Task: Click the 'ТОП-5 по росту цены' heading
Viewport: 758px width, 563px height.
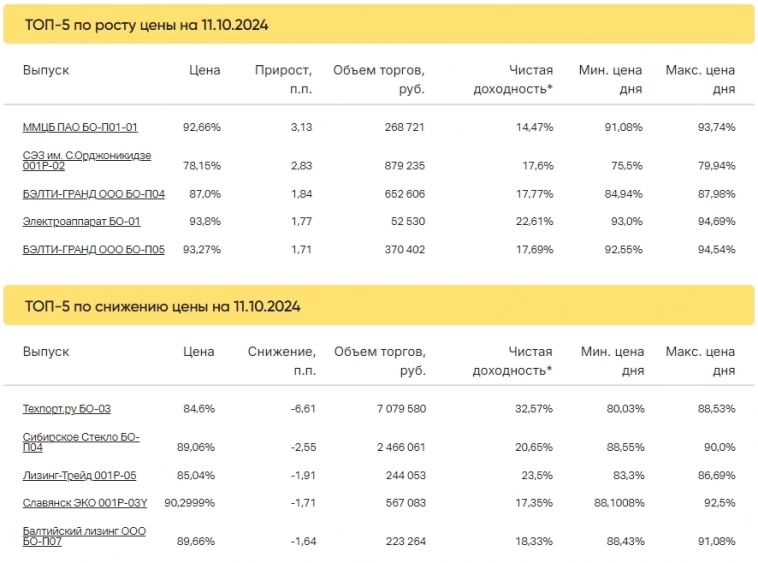Action: pyautogui.click(x=147, y=24)
